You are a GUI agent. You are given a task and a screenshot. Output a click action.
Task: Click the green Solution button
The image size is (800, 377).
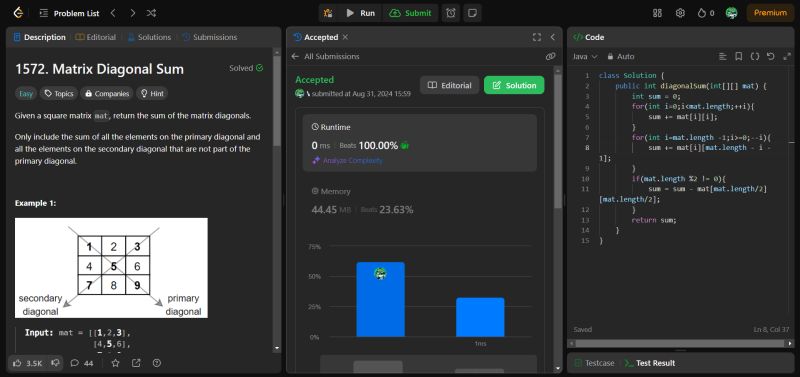click(x=514, y=85)
